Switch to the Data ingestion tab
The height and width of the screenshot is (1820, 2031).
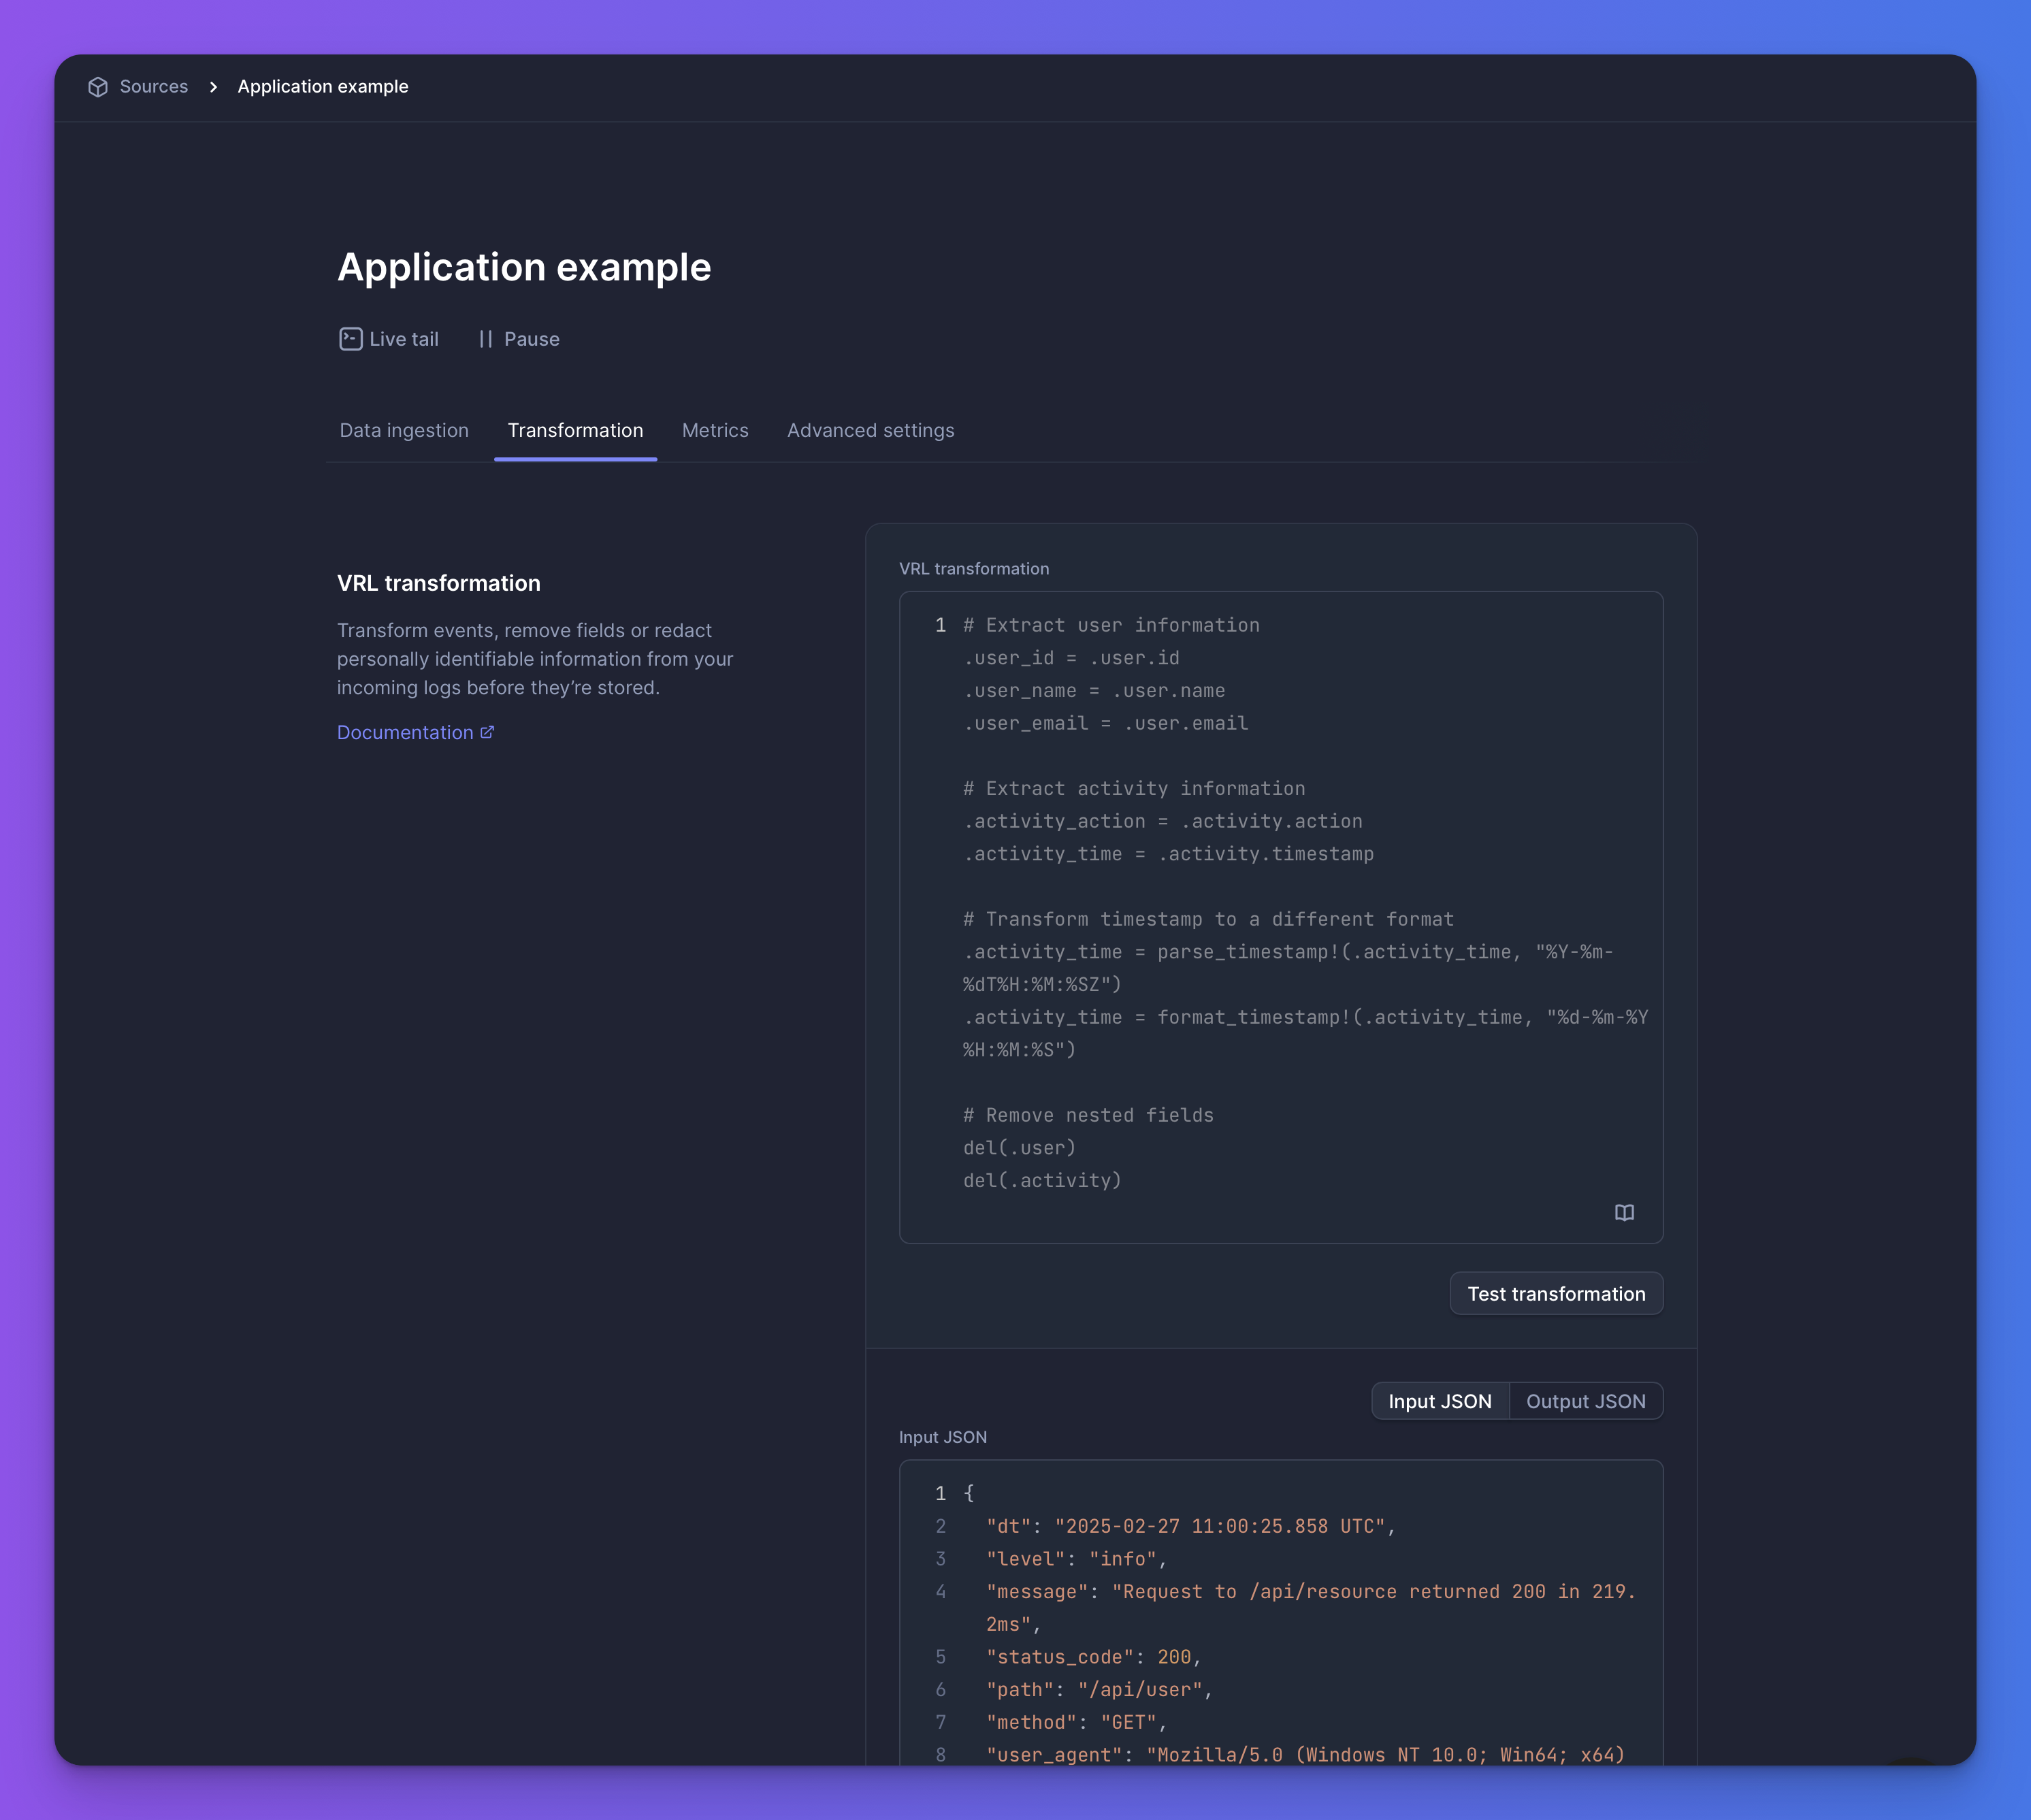404,430
